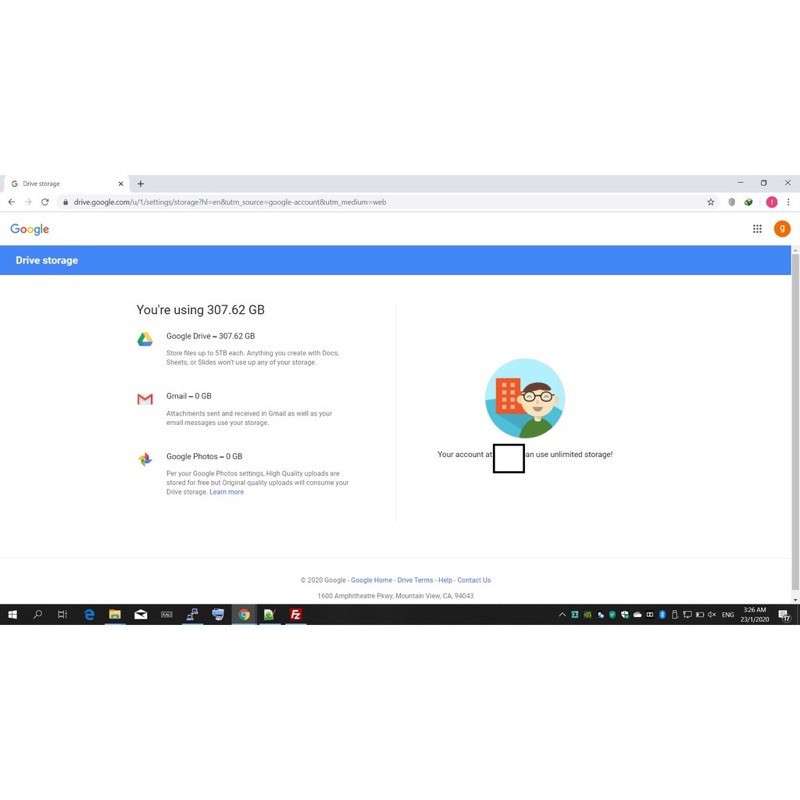Open the Google apps grid menu

coord(757,229)
